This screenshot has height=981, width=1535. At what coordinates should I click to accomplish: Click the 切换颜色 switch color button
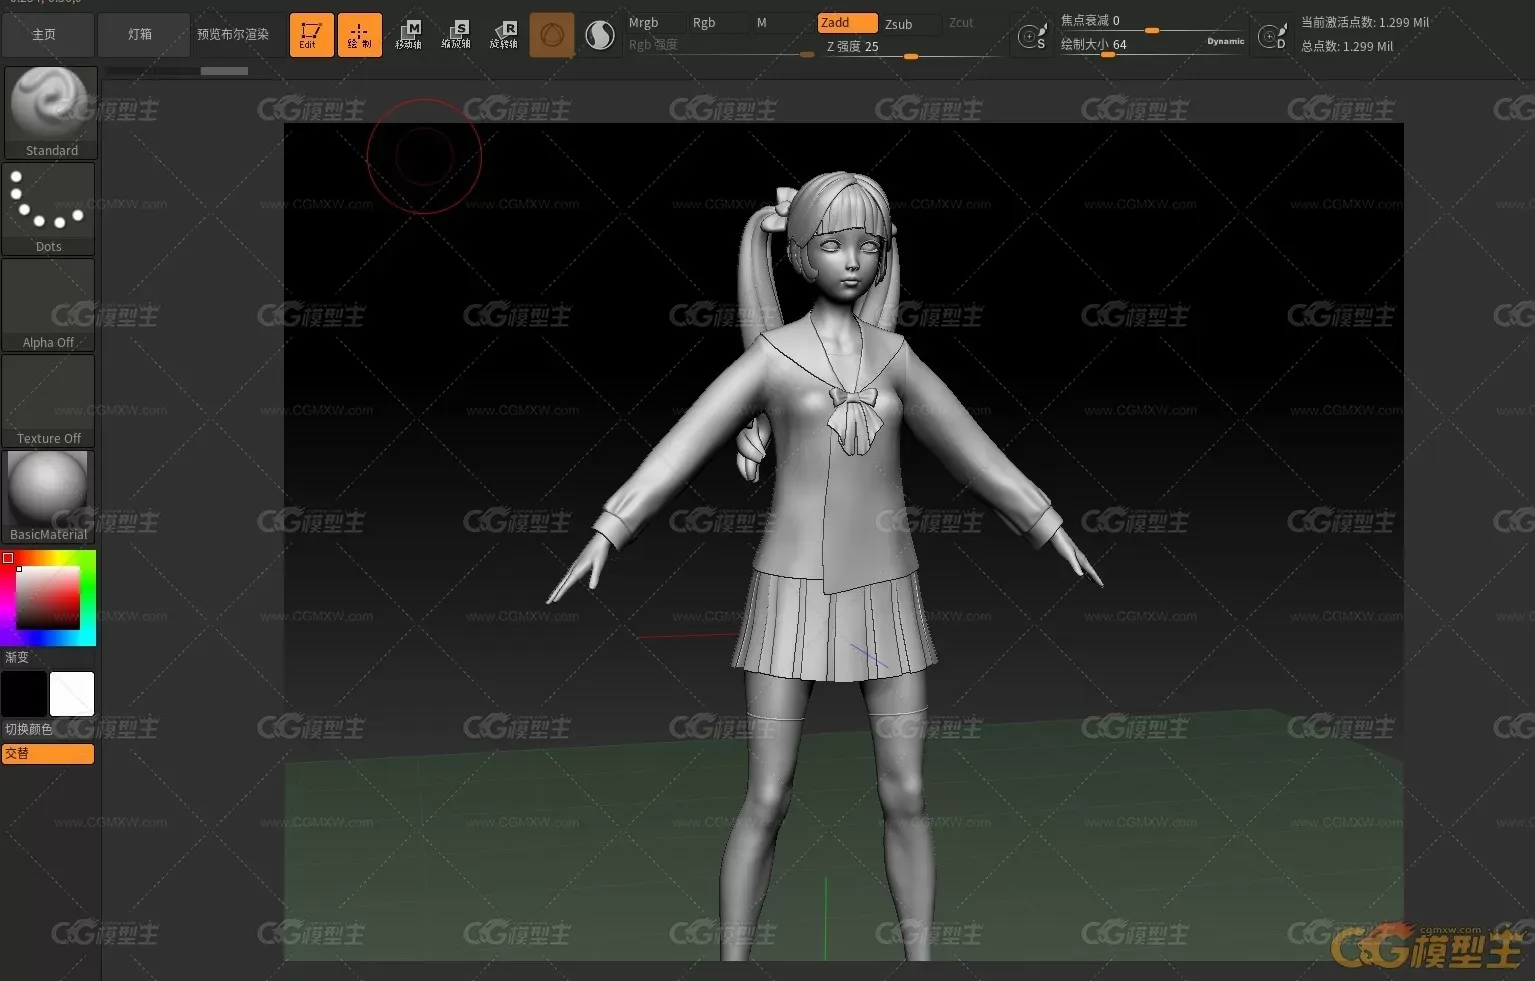pyautogui.click(x=29, y=730)
